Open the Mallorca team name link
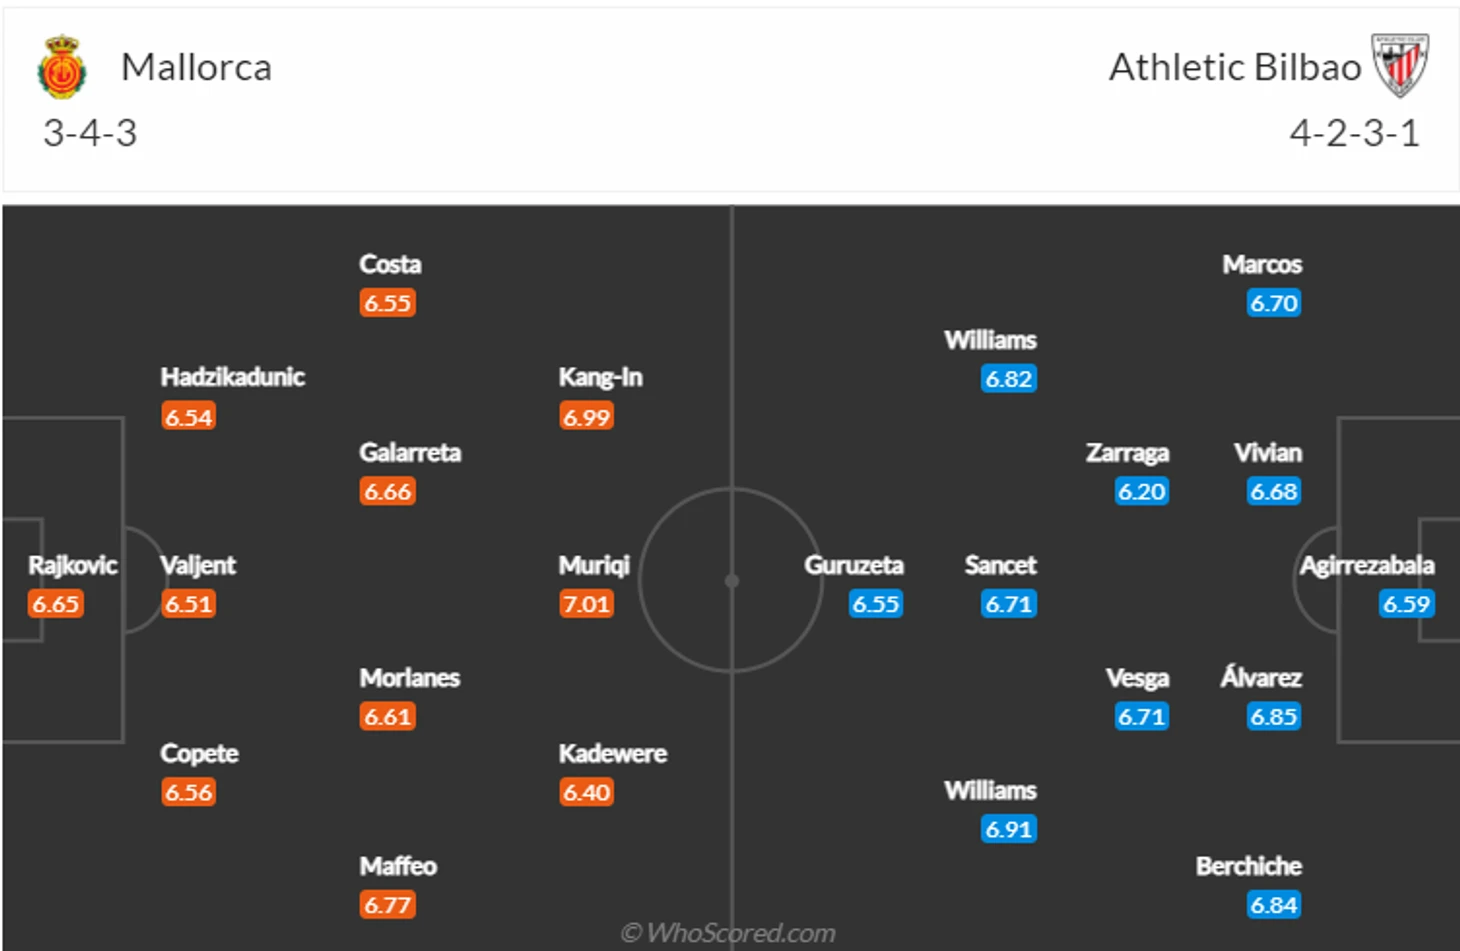The image size is (1460, 951). point(196,67)
